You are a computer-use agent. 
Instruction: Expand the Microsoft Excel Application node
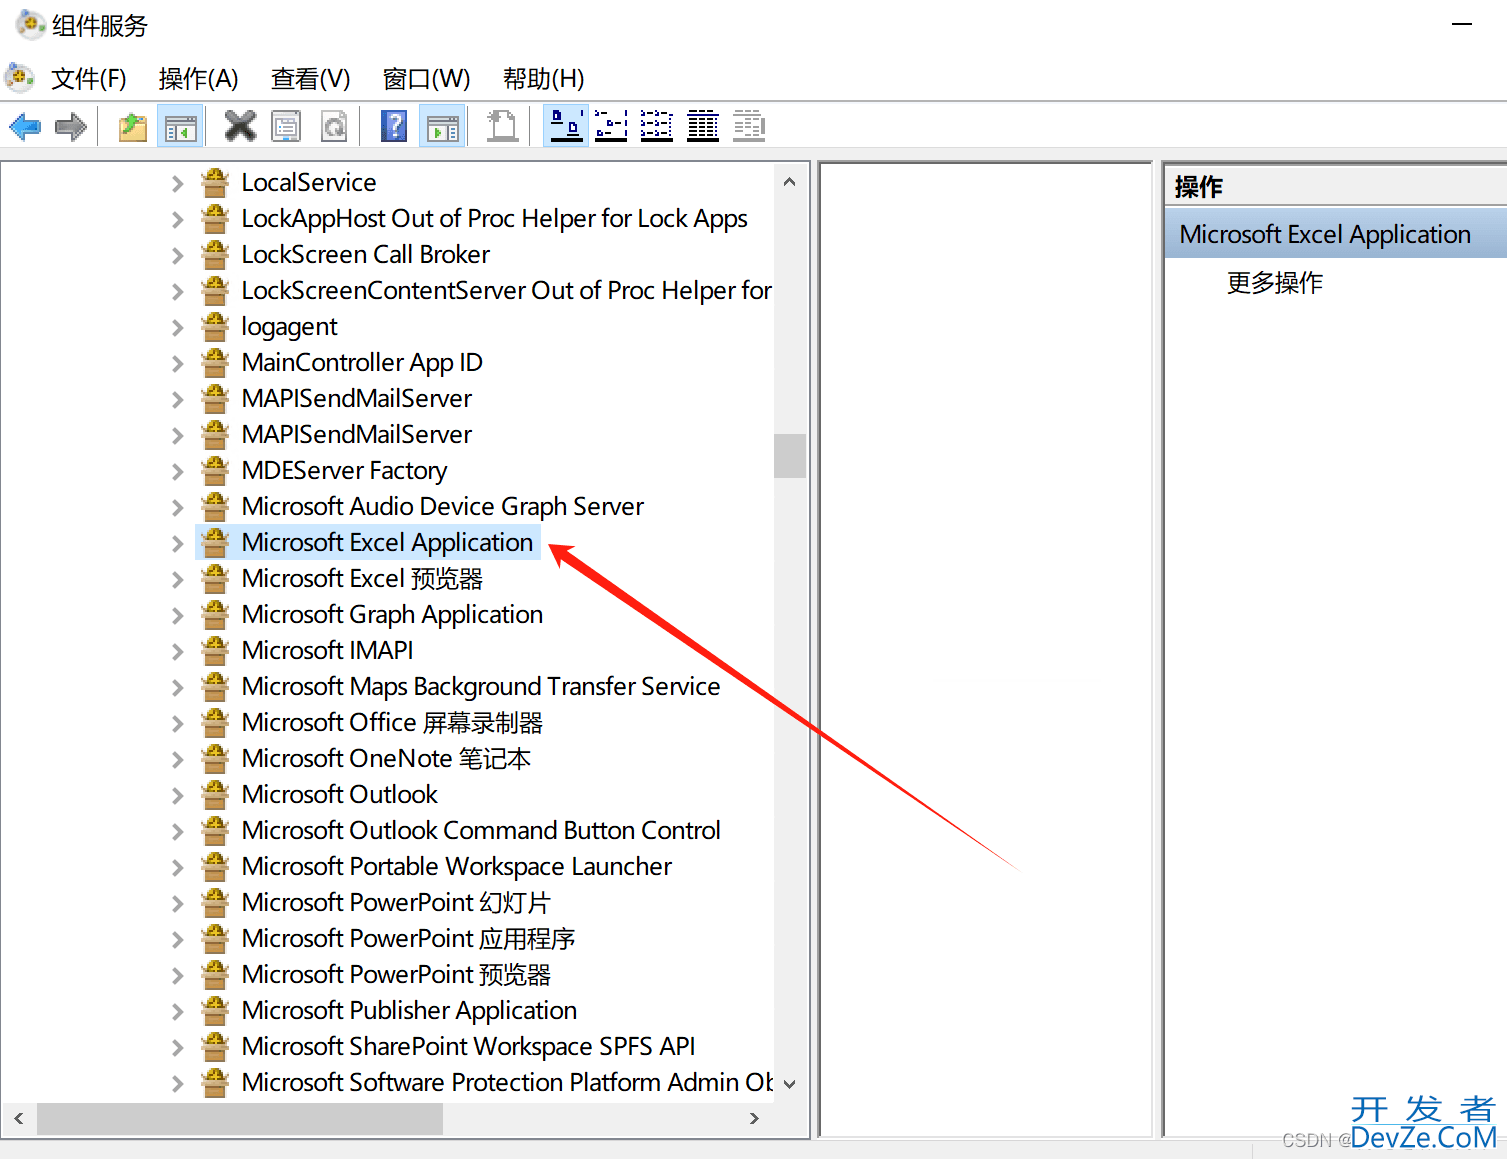pos(177,543)
